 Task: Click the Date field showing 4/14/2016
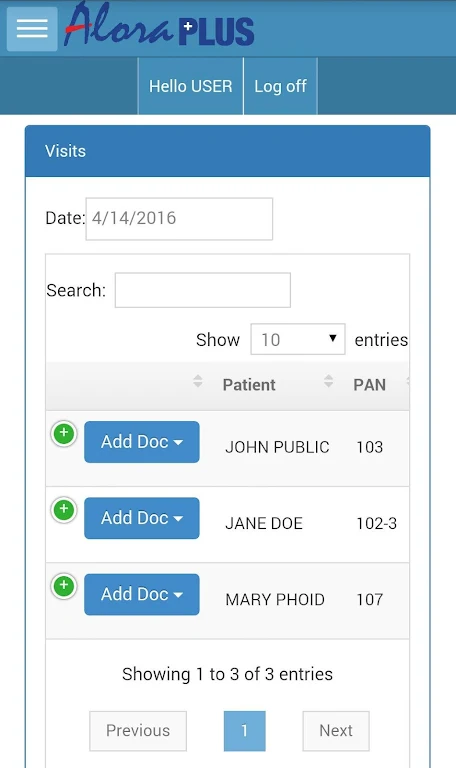[179, 219]
